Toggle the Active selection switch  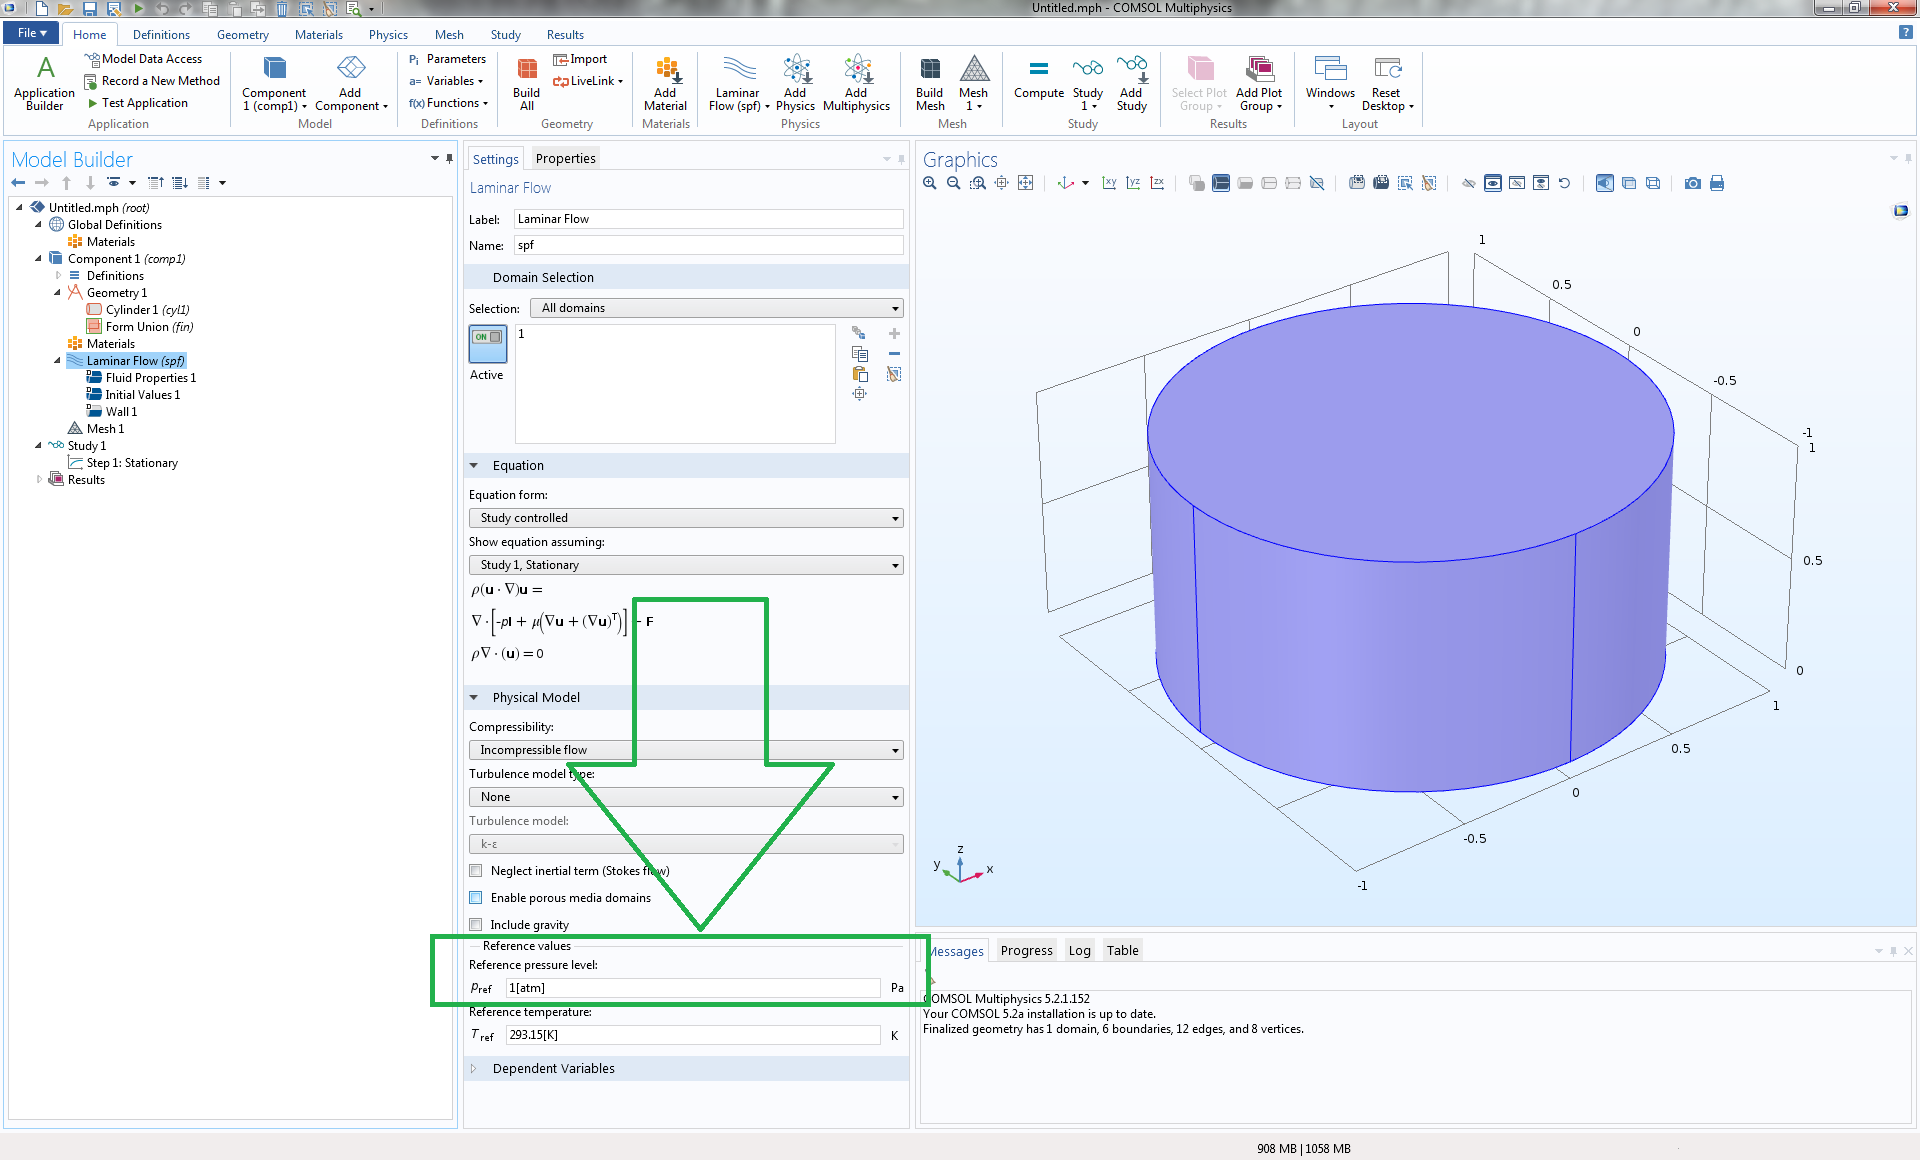pos(488,344)
